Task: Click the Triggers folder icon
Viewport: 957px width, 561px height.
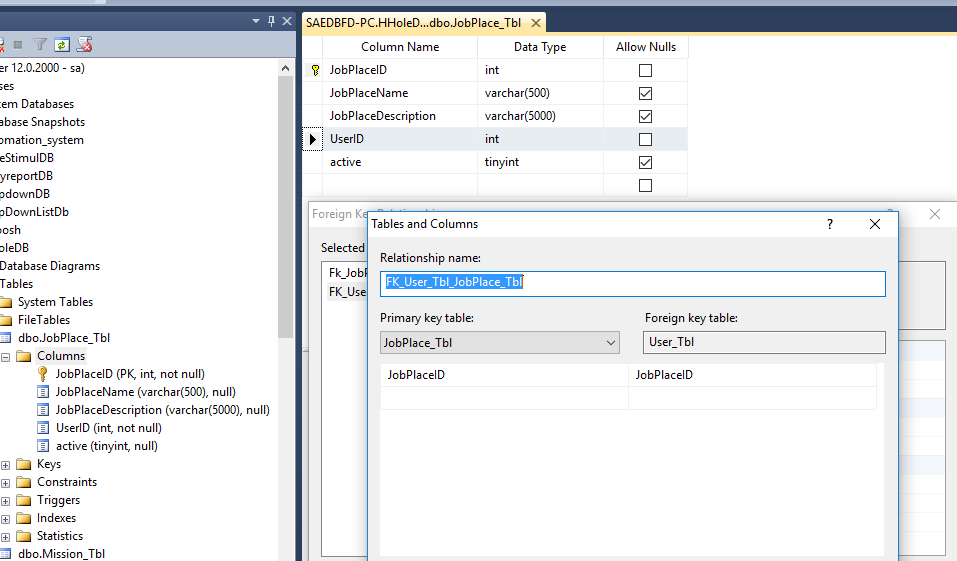Action: click(24, 501)
